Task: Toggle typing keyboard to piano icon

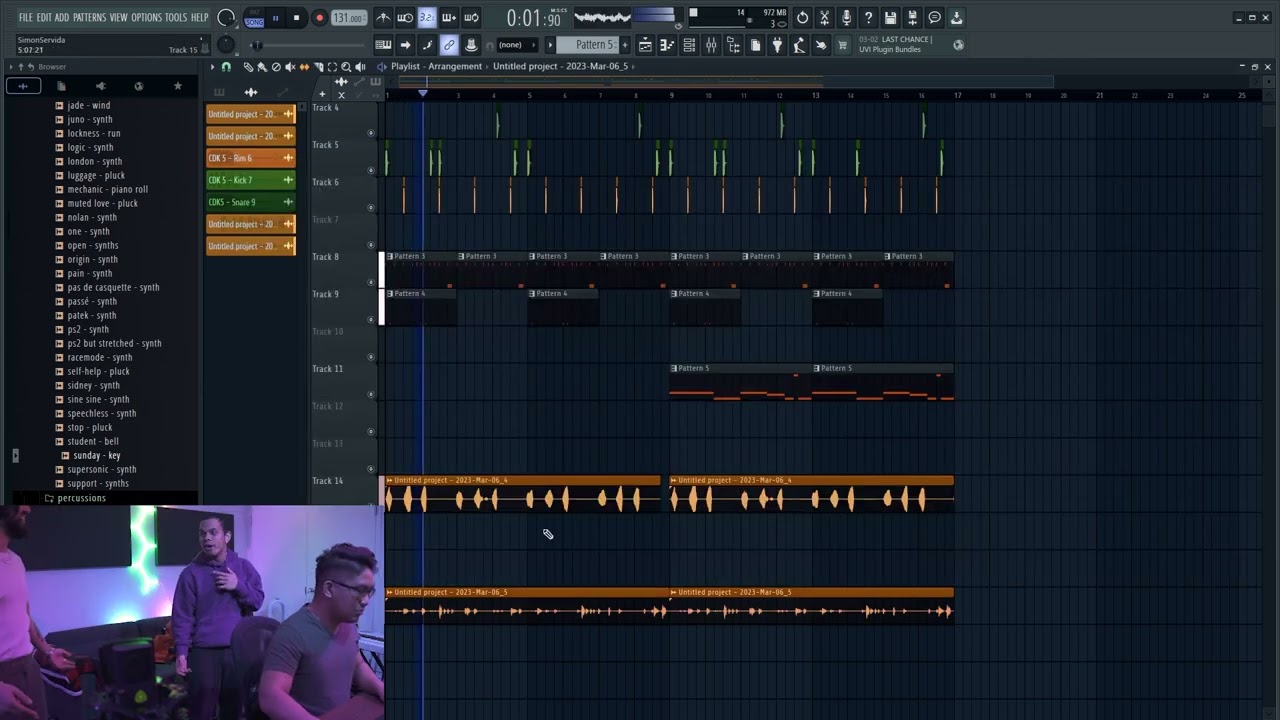Action: tap(383, 45)
